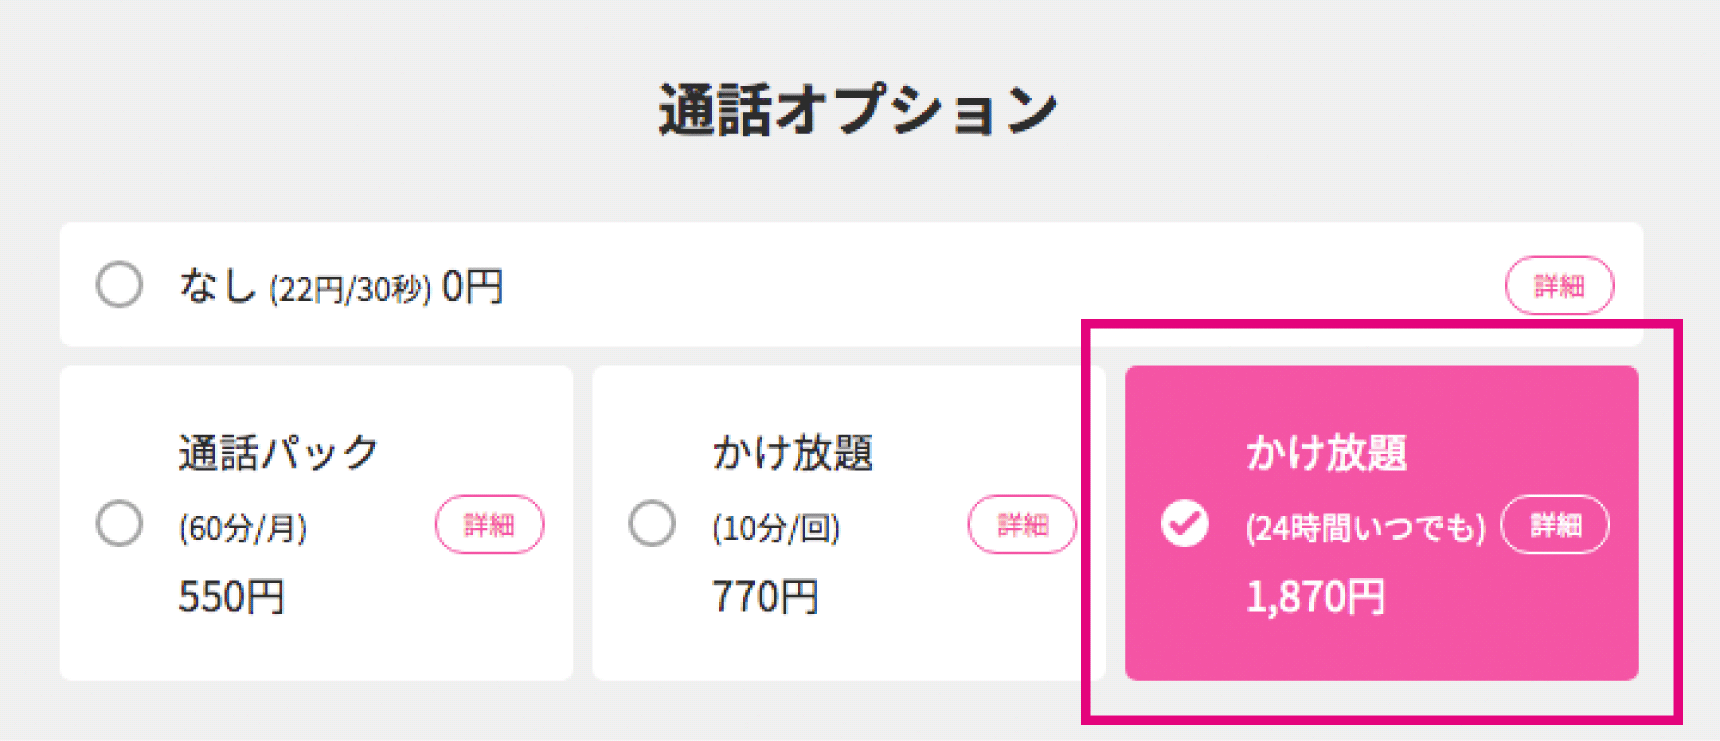Screen dimensions: 1720x741
Task: Open 詳細 for the なし option
Action: coord(1559,286)
